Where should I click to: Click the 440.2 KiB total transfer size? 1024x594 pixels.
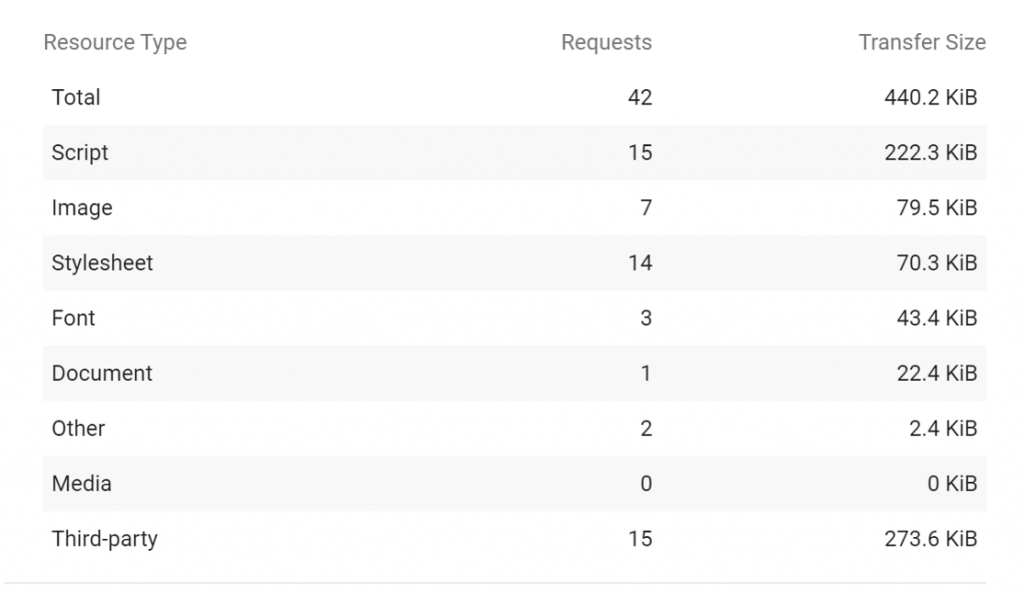931,97
